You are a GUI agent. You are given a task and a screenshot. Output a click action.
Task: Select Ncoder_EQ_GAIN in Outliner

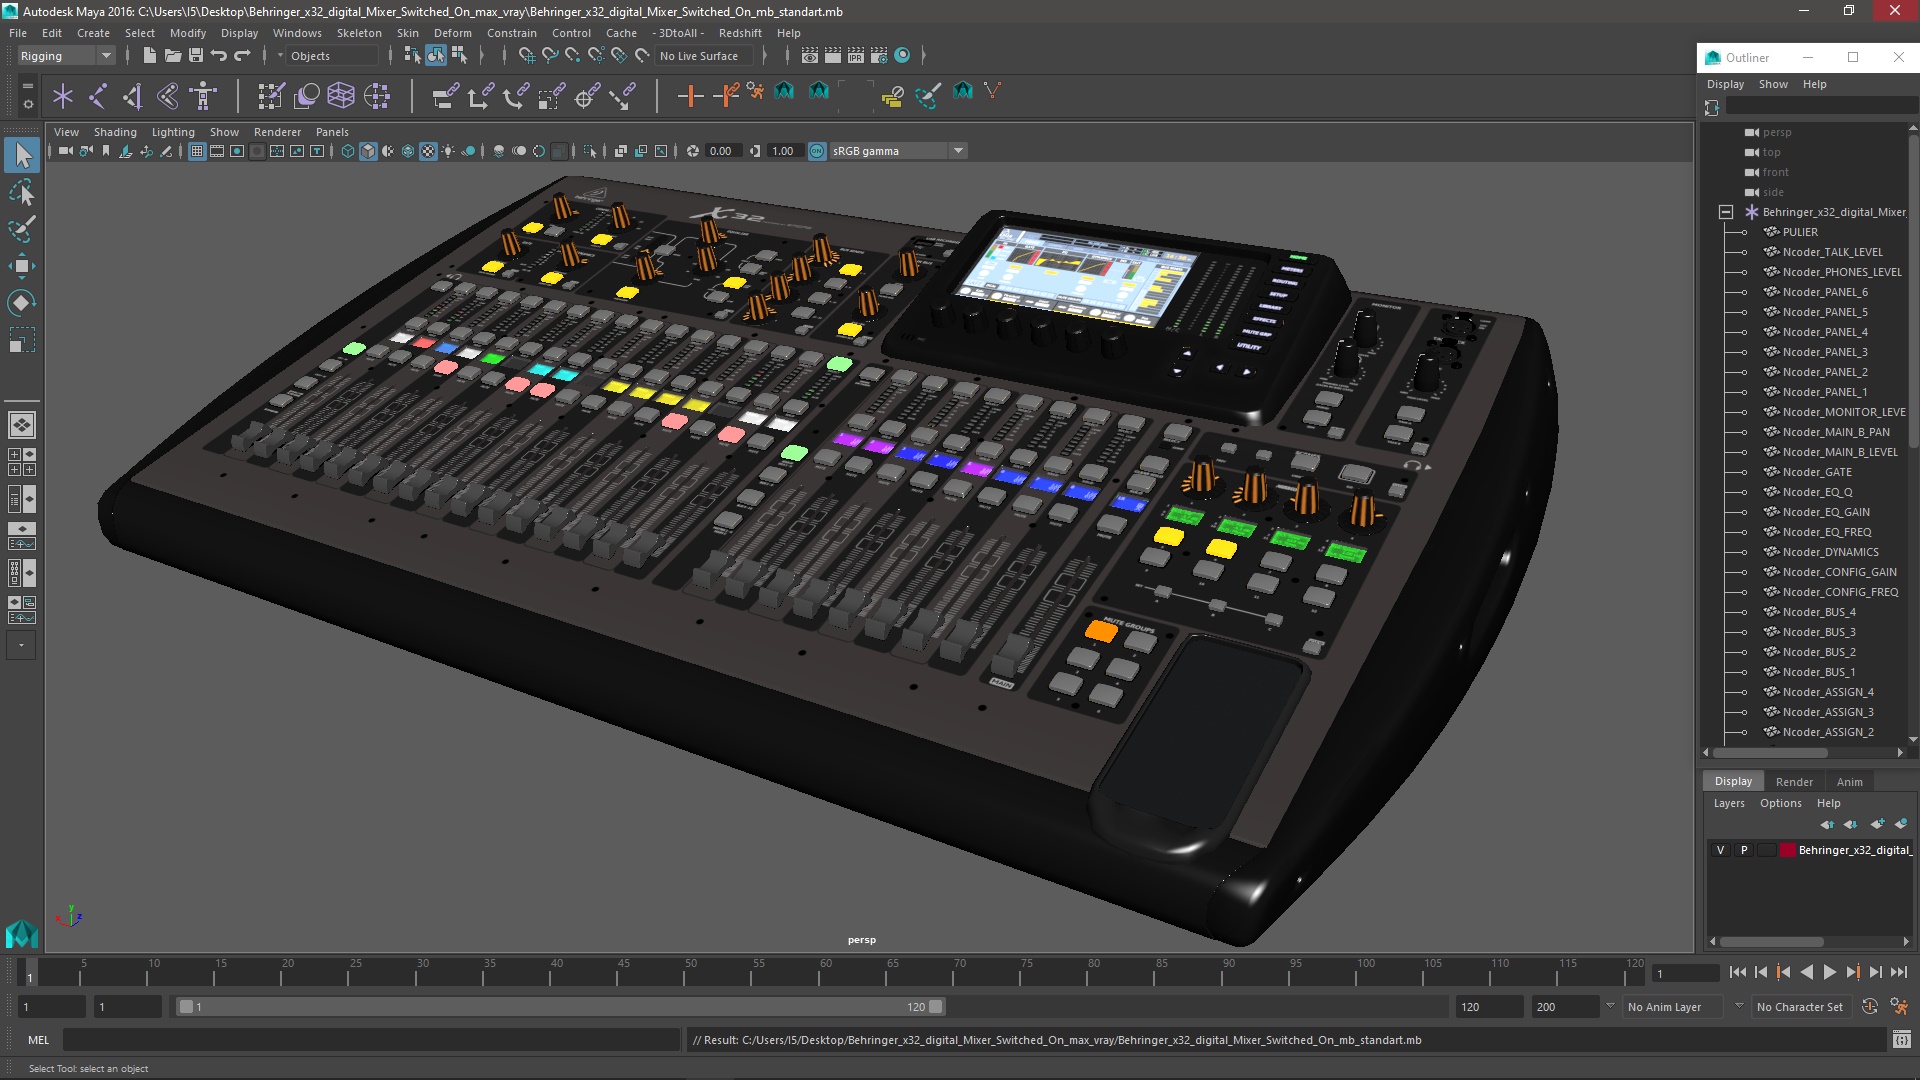pos(1825,512)
